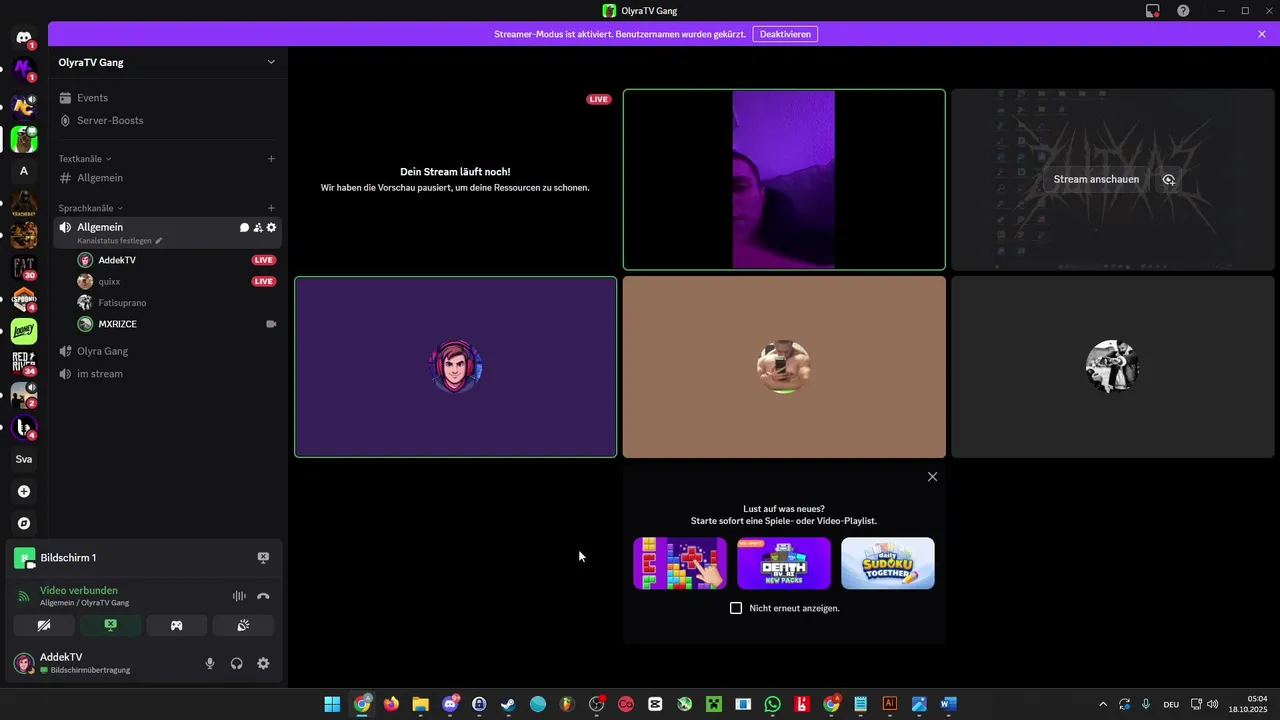1280x720 pixels.
Task: Check 'Nicht erneut anzeigen' checkbox
Action: click(x=736, y=608)
